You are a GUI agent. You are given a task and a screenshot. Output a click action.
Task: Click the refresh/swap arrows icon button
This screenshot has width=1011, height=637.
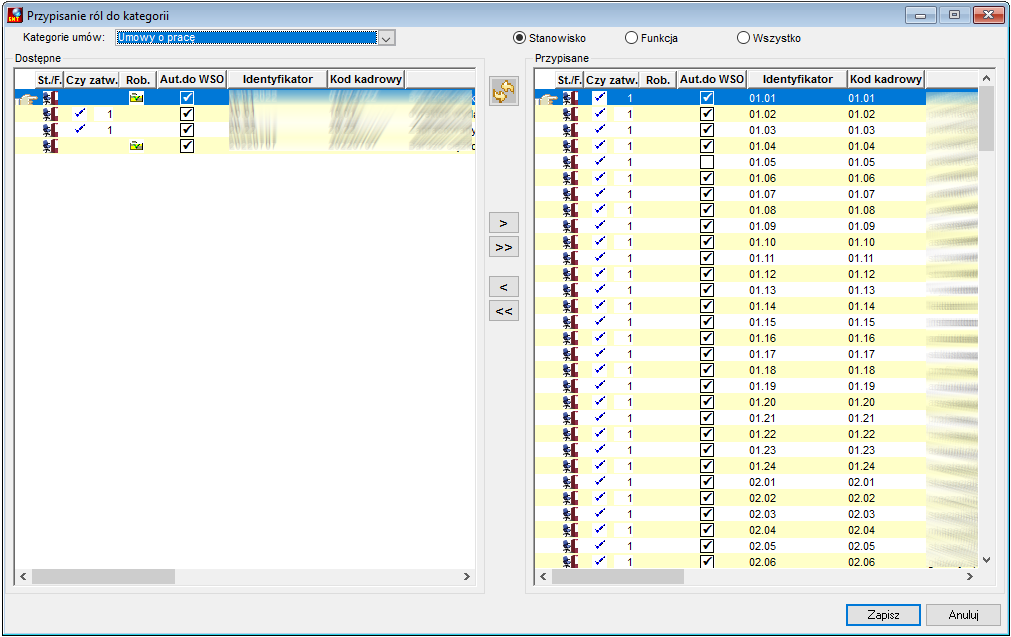tap(504, 91)
